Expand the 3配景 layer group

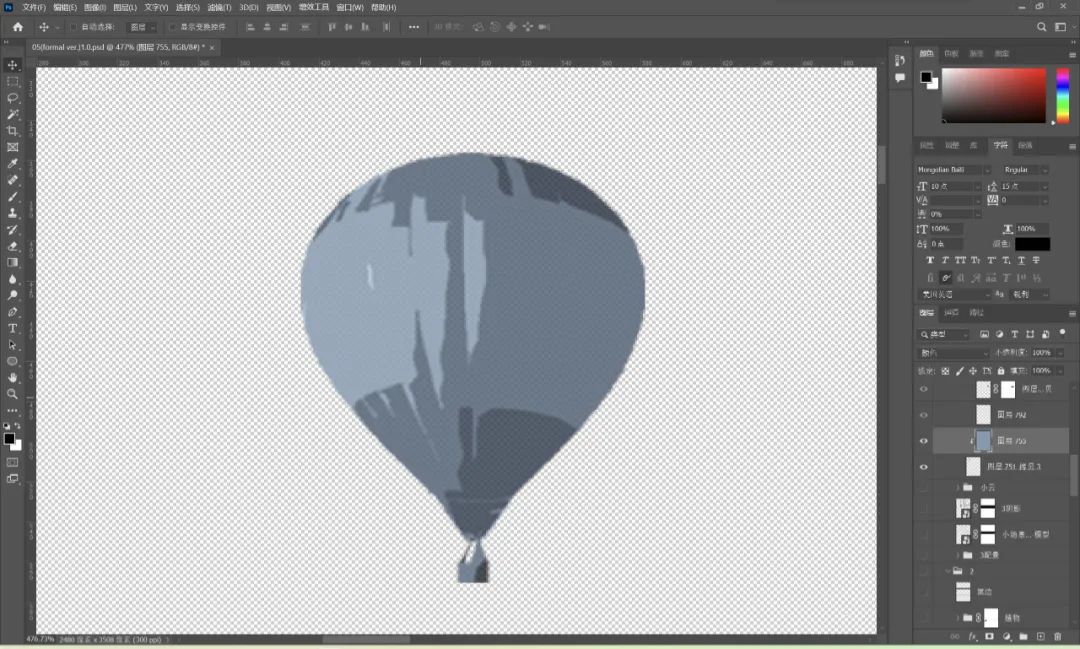tap(957, 555)
